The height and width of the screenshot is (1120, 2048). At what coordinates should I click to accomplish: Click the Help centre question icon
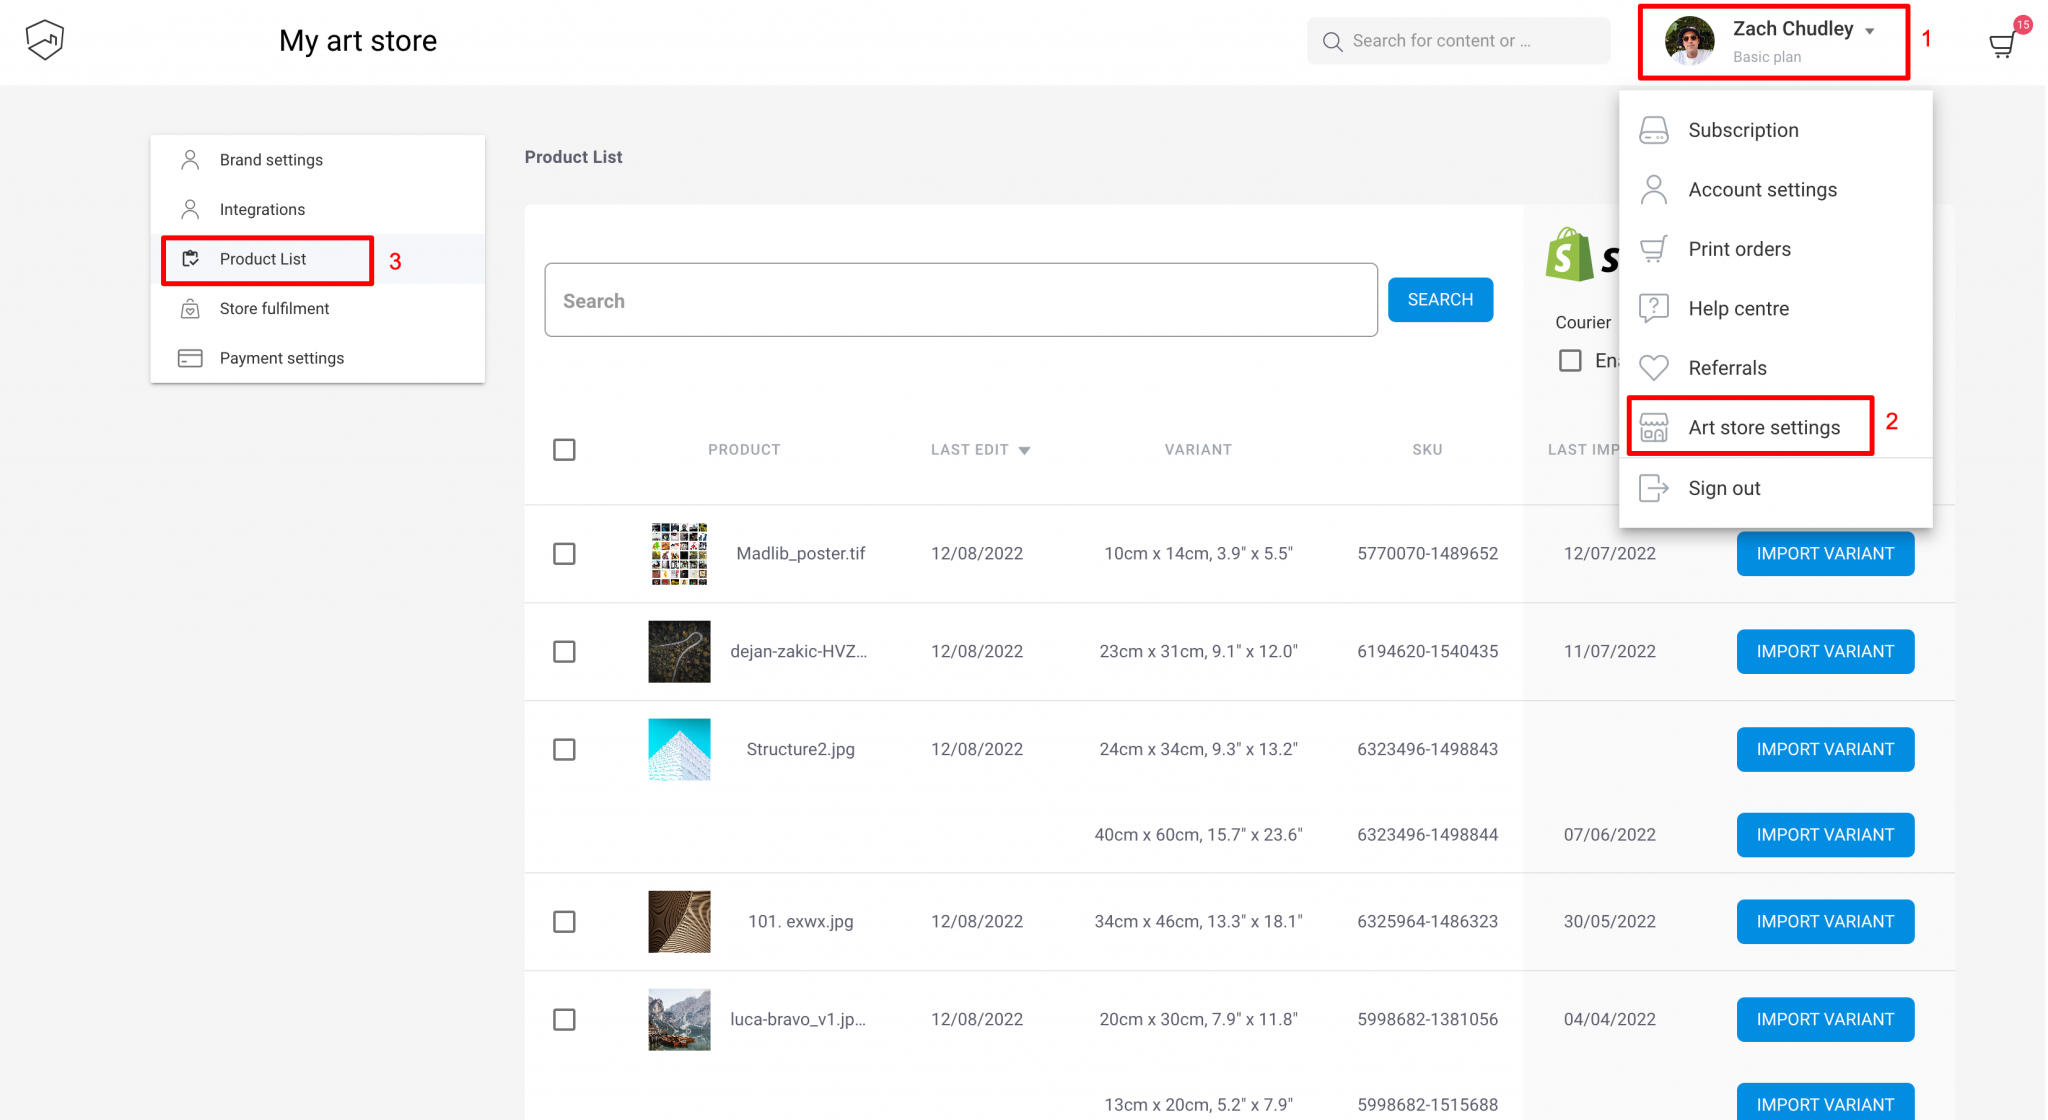(x=1654, y=308)
